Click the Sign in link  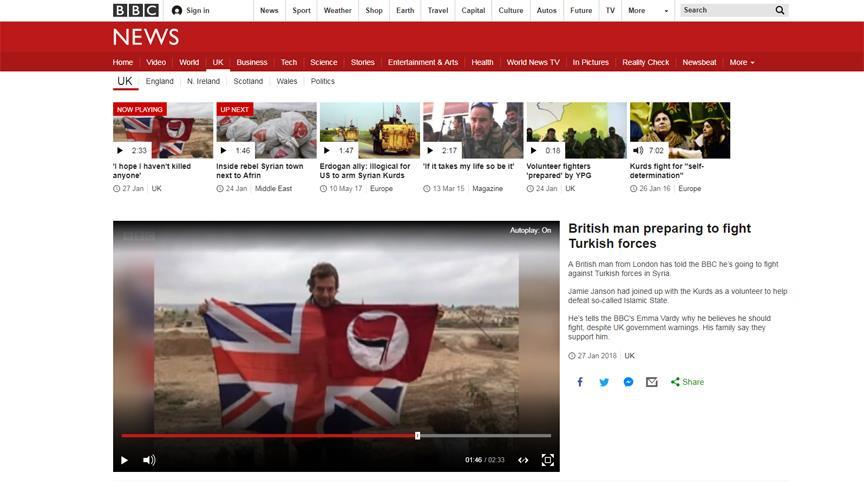190,10
